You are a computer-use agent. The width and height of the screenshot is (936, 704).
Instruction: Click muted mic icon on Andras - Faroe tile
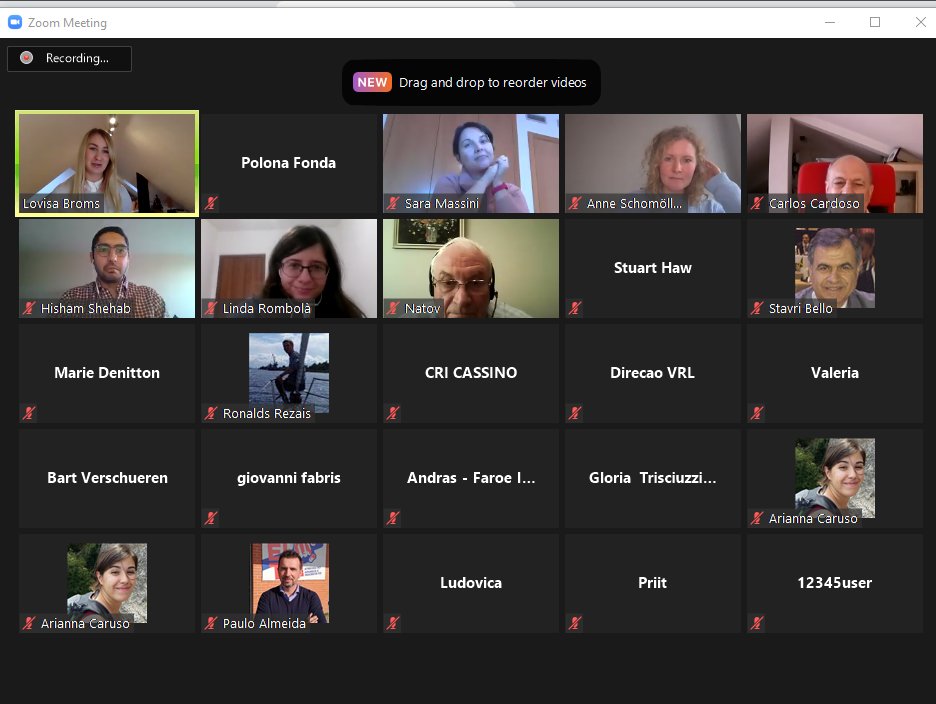click(x=393, y=518)
